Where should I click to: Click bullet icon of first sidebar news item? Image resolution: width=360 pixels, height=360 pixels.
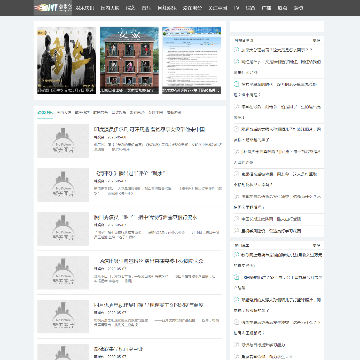(237, 49)
